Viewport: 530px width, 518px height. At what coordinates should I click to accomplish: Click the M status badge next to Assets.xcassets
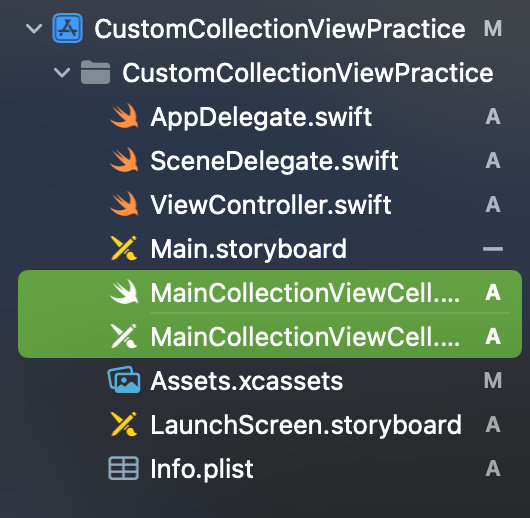(x=493, y=381)
